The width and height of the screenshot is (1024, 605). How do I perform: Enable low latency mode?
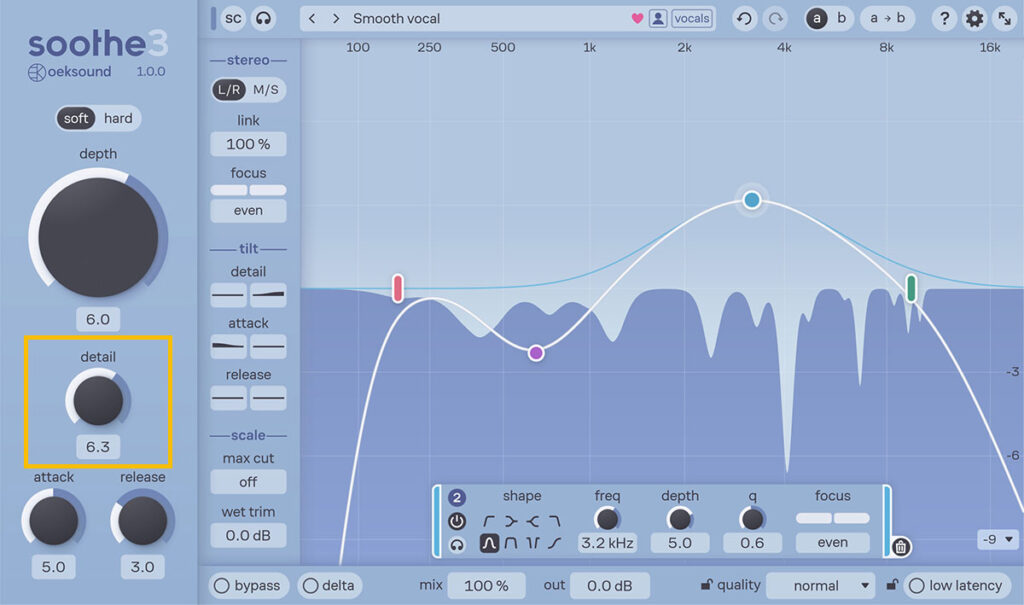tap(957, 585)
